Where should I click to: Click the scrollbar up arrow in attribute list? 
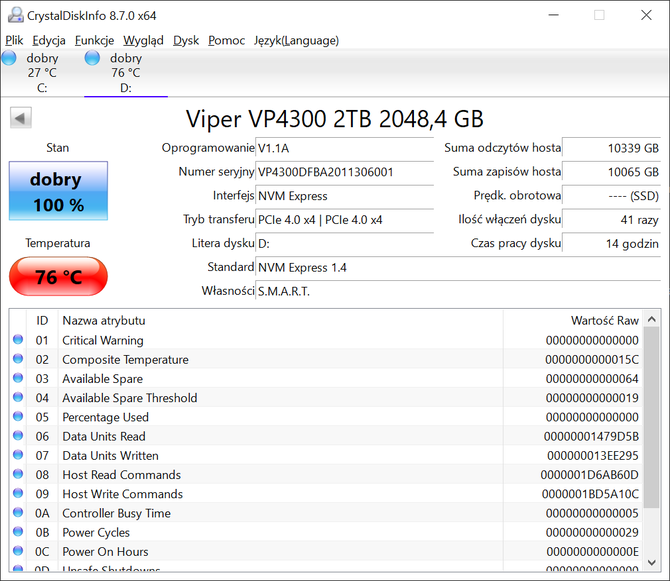[x=652, y=319]
